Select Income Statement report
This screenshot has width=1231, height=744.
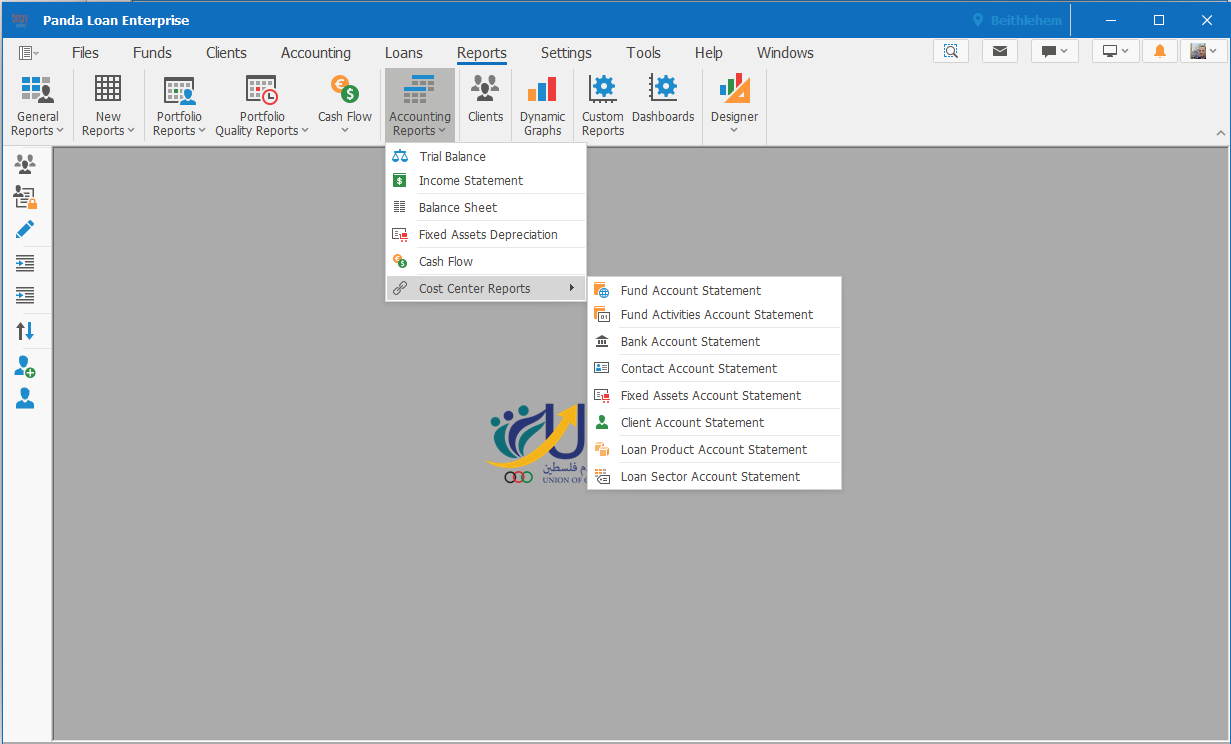[486, 180]
